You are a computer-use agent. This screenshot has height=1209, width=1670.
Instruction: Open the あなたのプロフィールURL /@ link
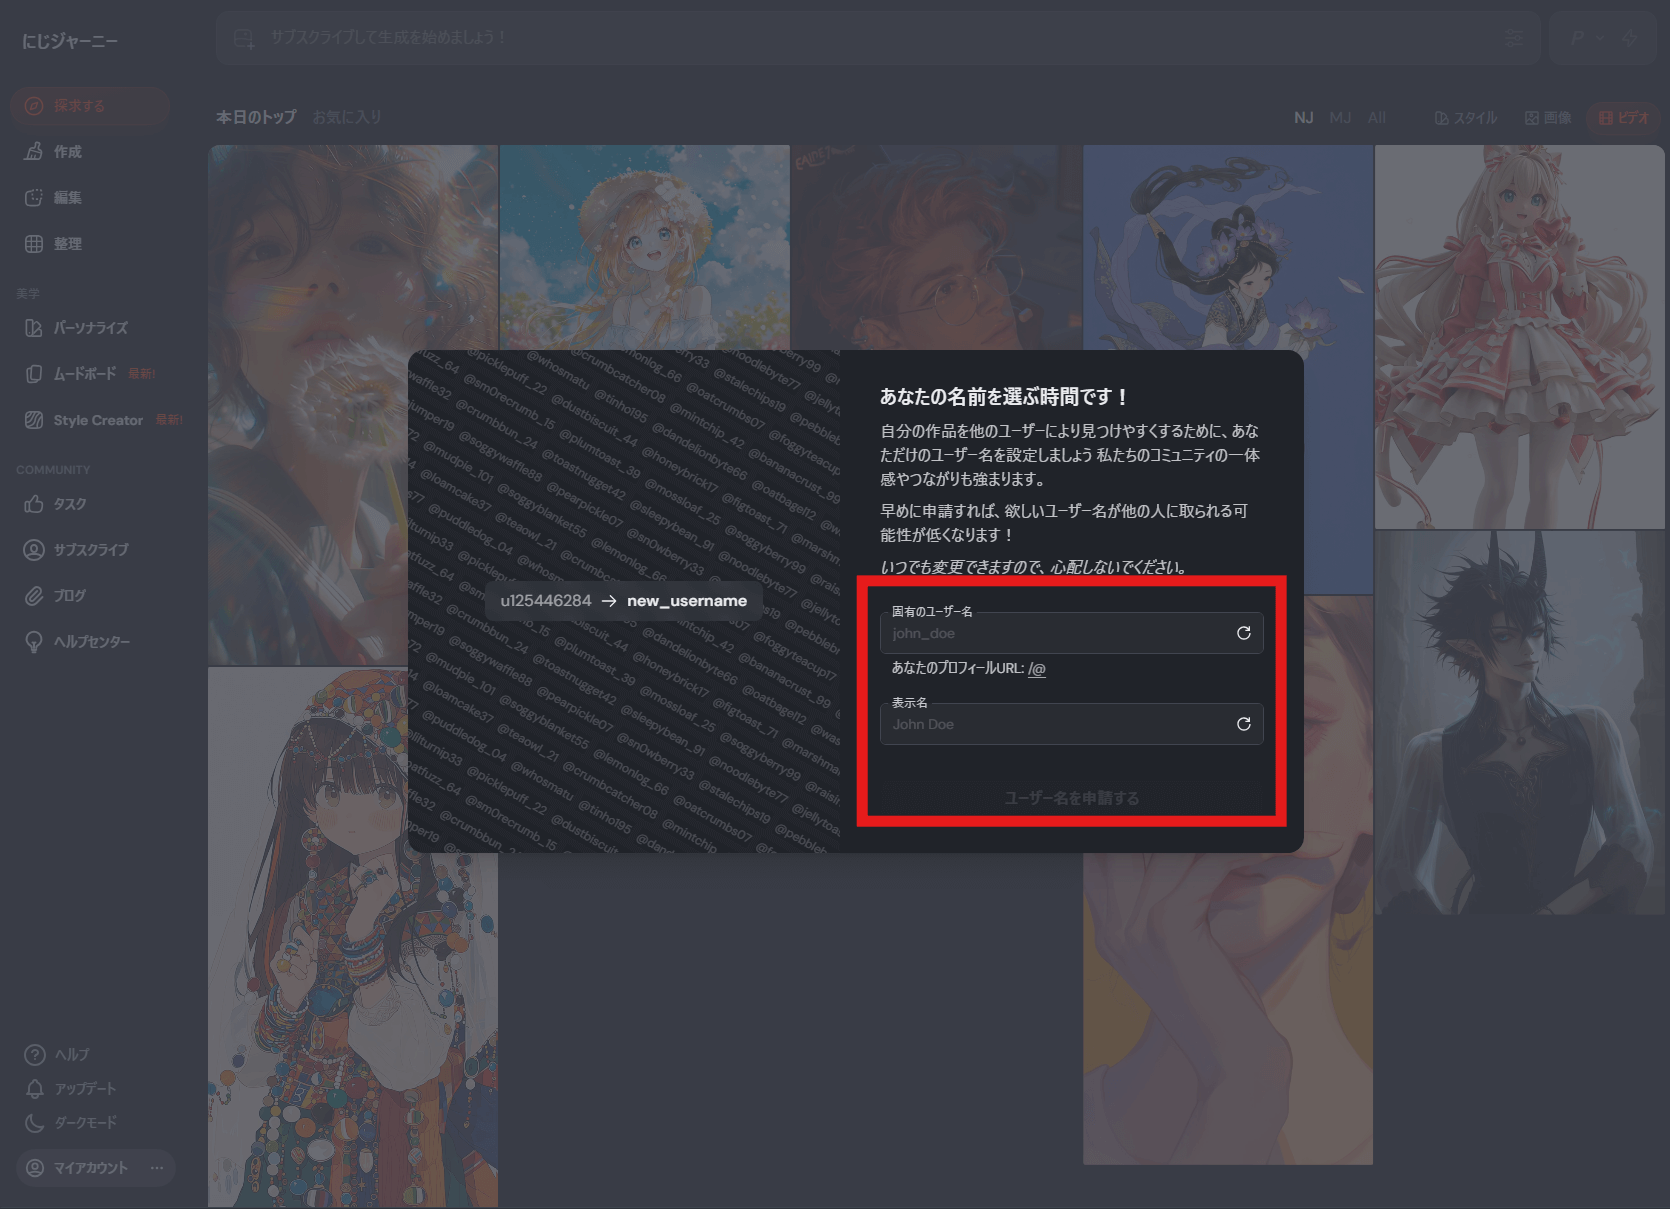(1036, 669)
